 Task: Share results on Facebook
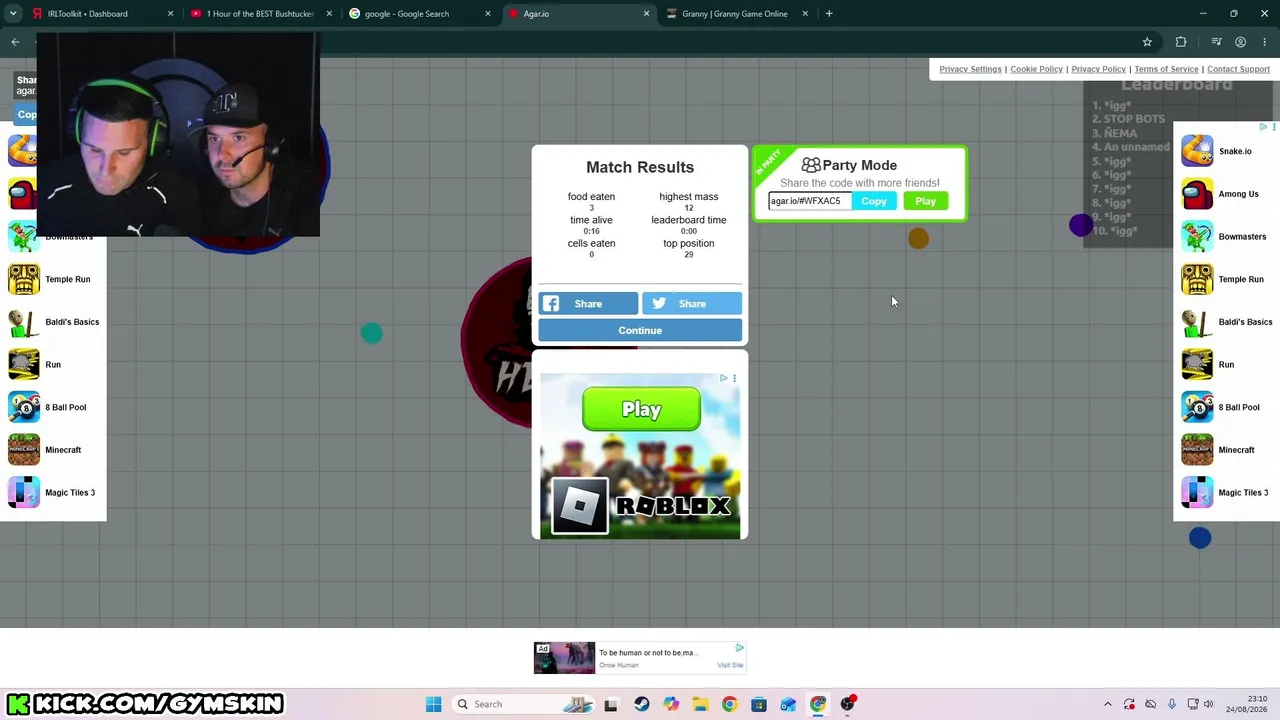(588, 304)
